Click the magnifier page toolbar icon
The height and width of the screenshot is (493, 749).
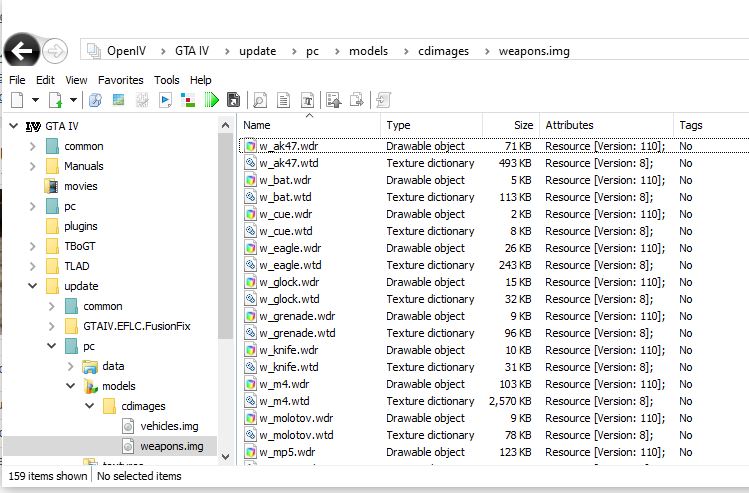[x=260, y=100]
